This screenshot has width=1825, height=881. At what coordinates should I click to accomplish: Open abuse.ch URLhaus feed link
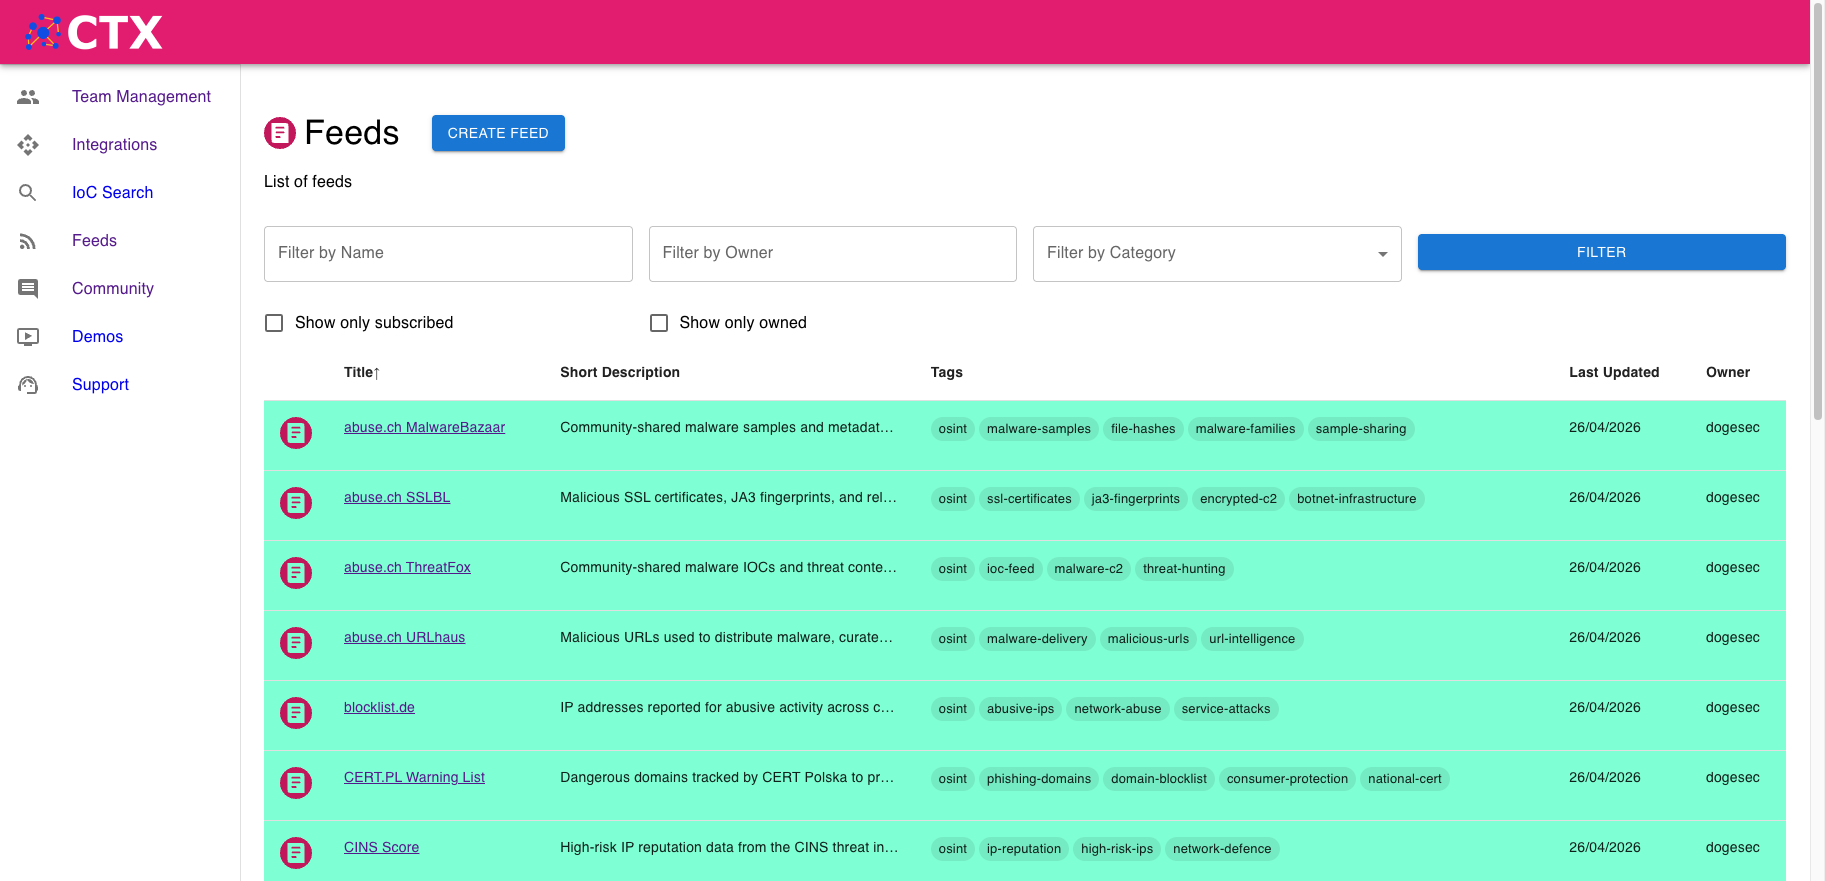point(404,637)
